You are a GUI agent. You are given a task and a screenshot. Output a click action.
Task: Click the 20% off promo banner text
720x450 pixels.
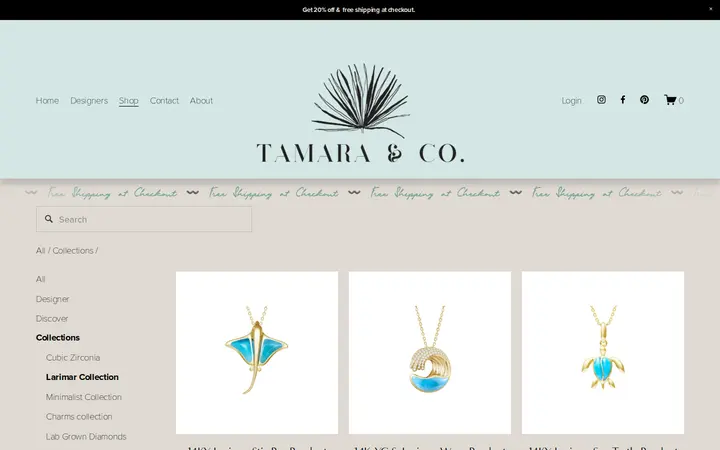pos(359,10)
